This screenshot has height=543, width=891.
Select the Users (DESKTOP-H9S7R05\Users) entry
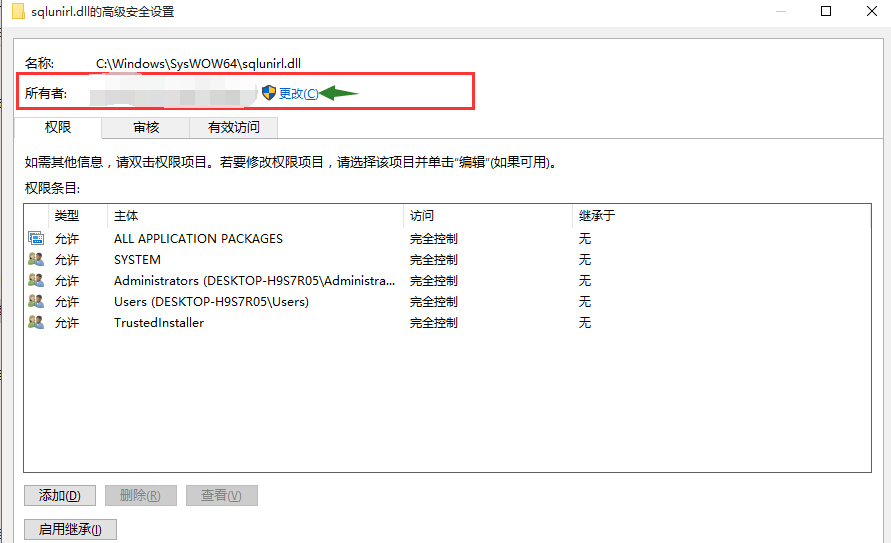coord(211,302)
